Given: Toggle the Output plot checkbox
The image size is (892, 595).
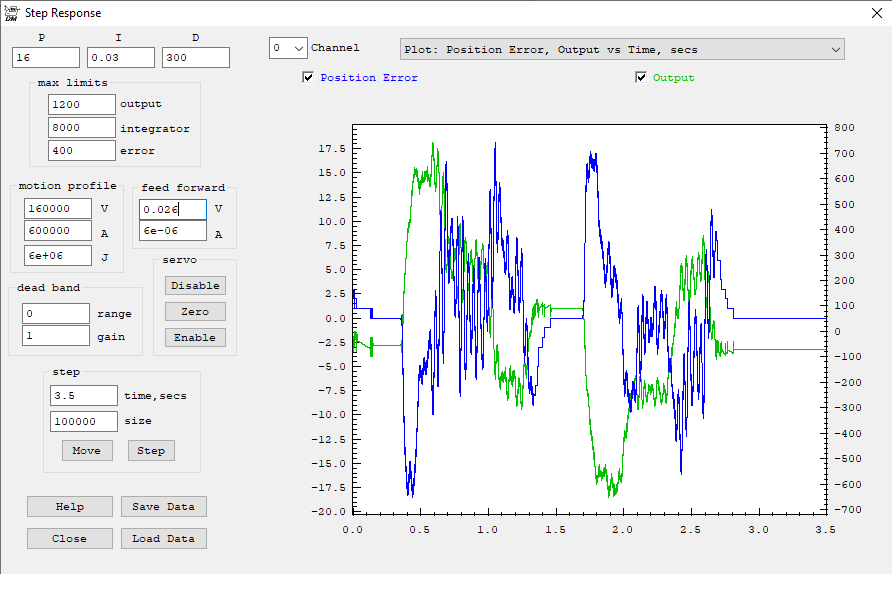Looking at the screenshot, I should coord(641,78).
